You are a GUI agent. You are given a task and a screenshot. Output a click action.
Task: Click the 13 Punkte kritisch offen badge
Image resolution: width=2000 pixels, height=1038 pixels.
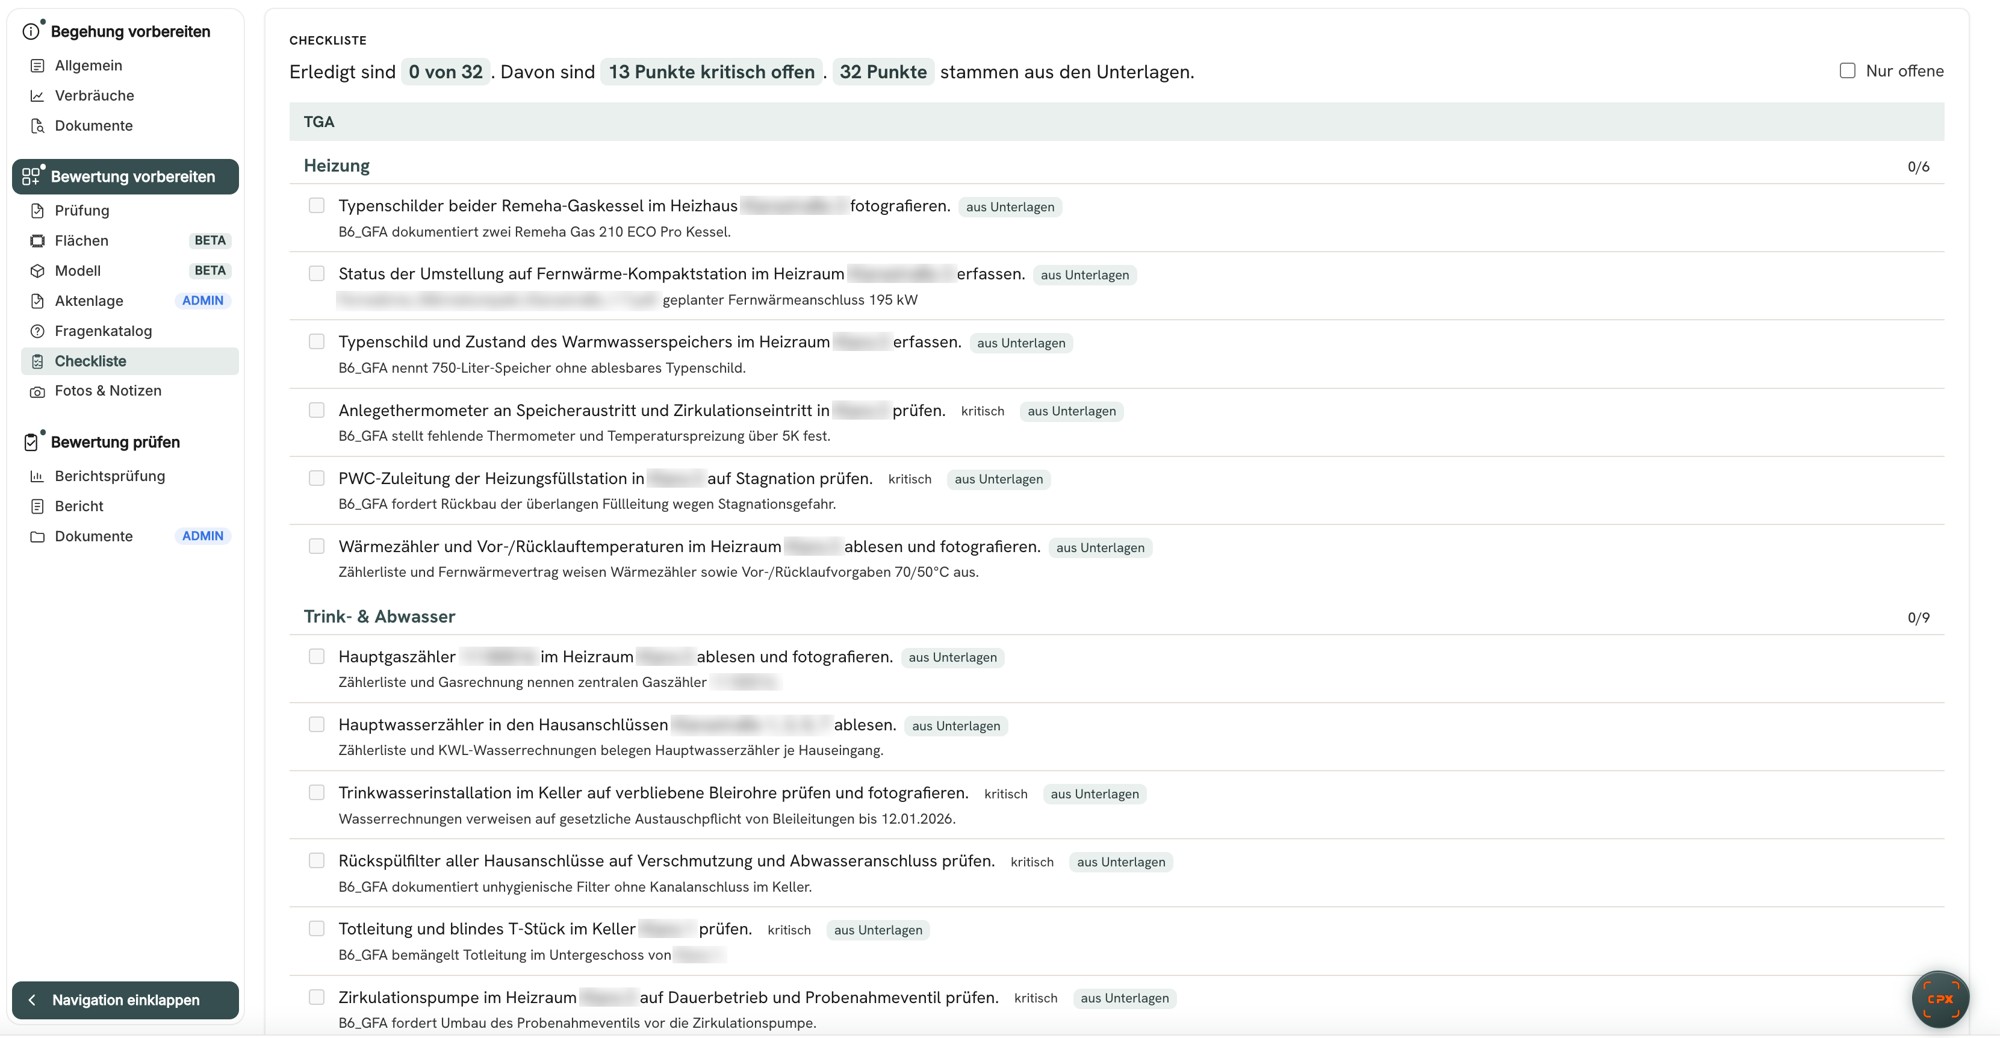pyautogui.click(x=711, y=72)
